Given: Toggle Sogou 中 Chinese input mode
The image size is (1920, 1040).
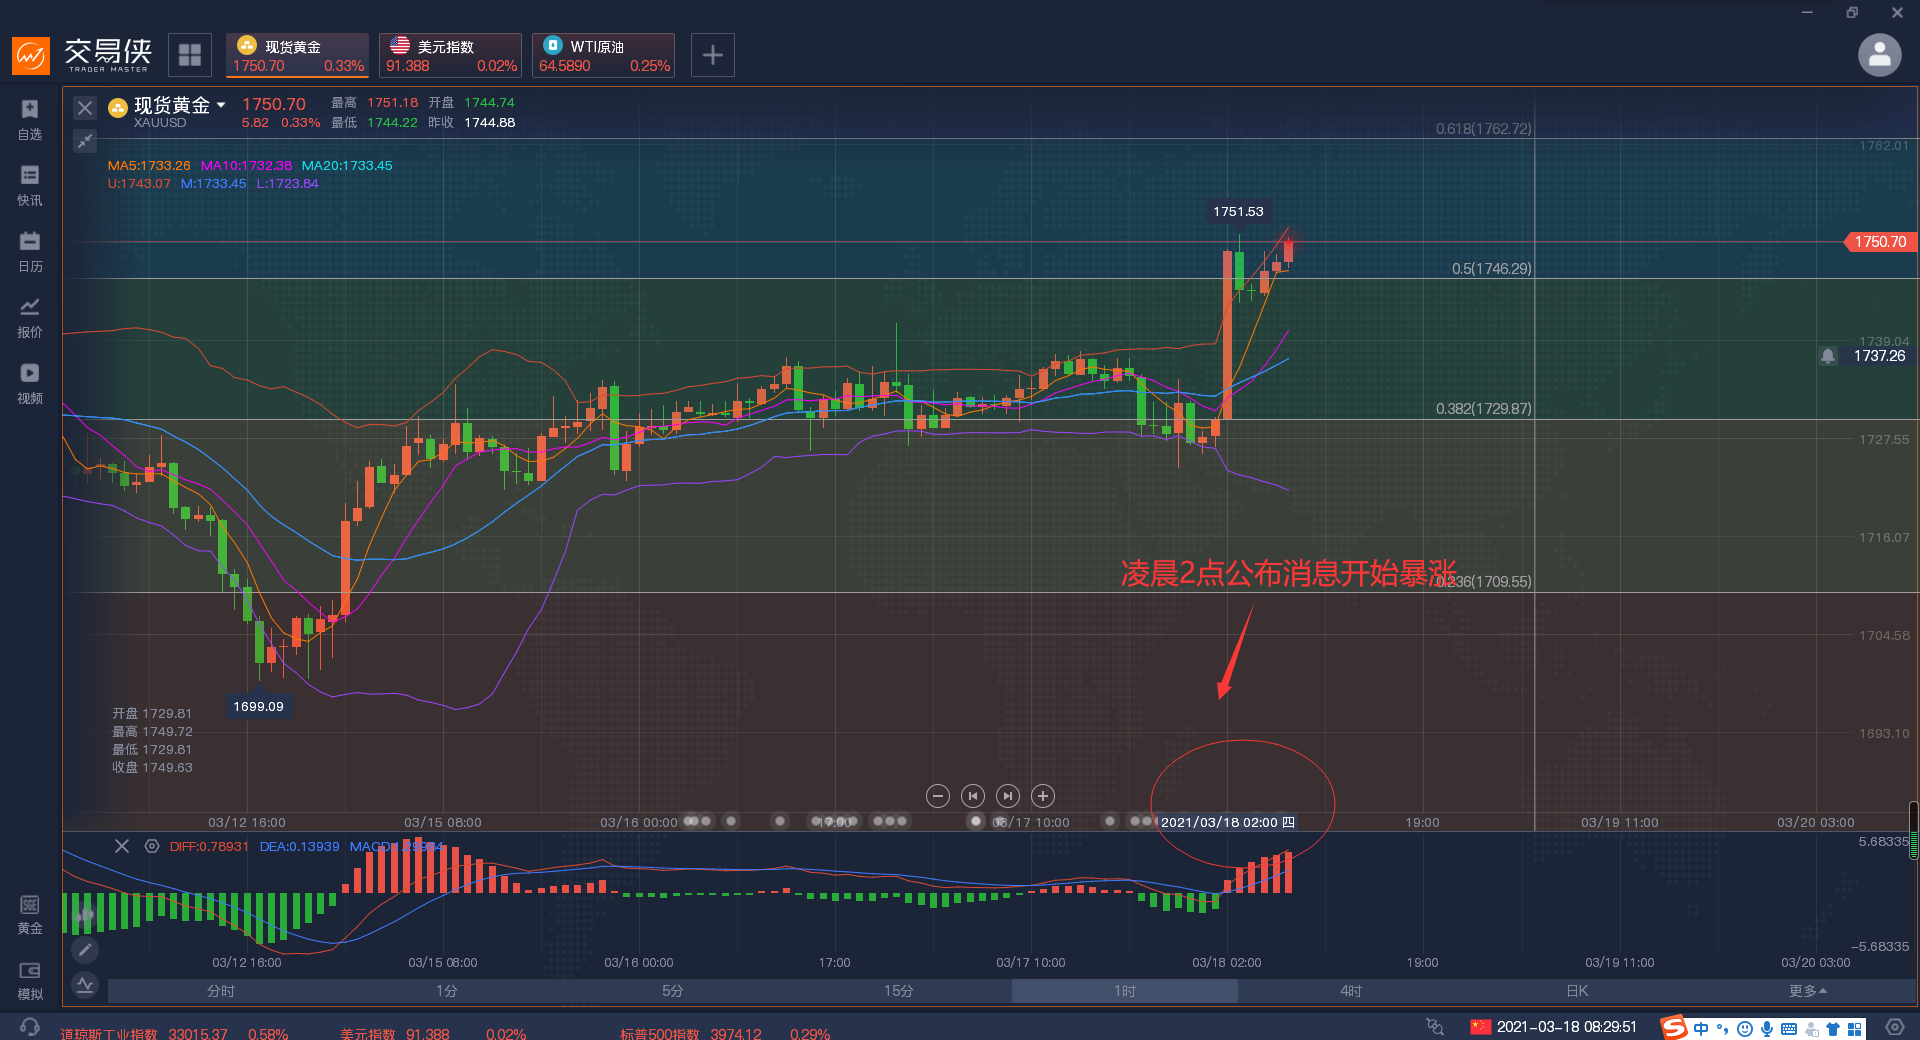Looking at the screenshot, I should coord(1701,1028).
